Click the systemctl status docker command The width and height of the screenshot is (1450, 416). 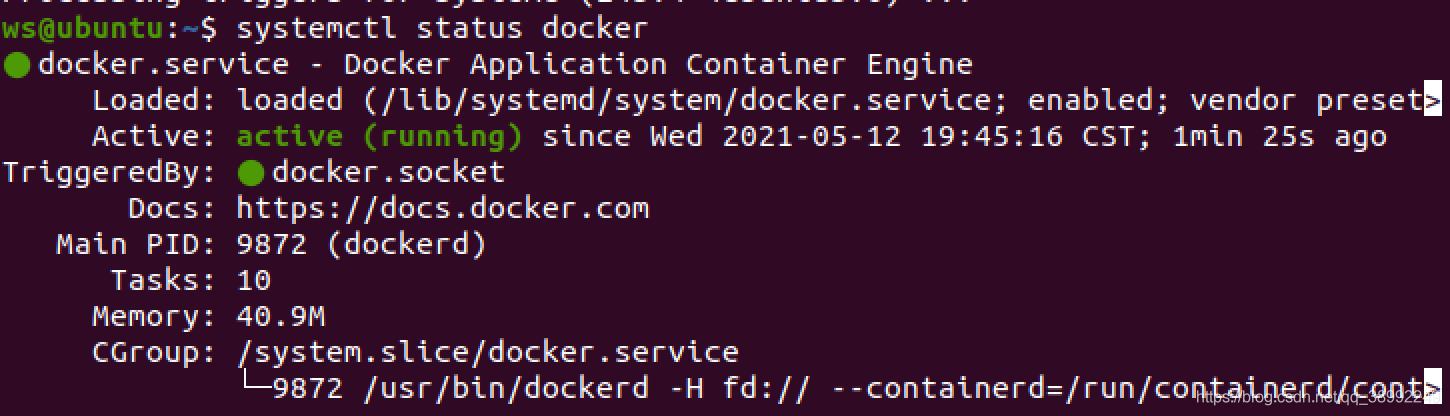[442, 28]
